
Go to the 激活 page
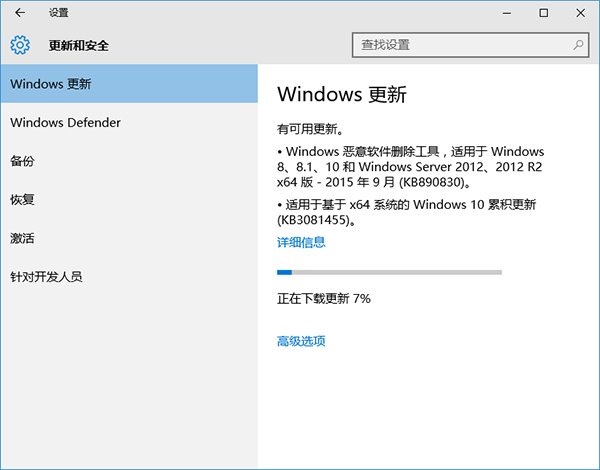tap(128, 238)
